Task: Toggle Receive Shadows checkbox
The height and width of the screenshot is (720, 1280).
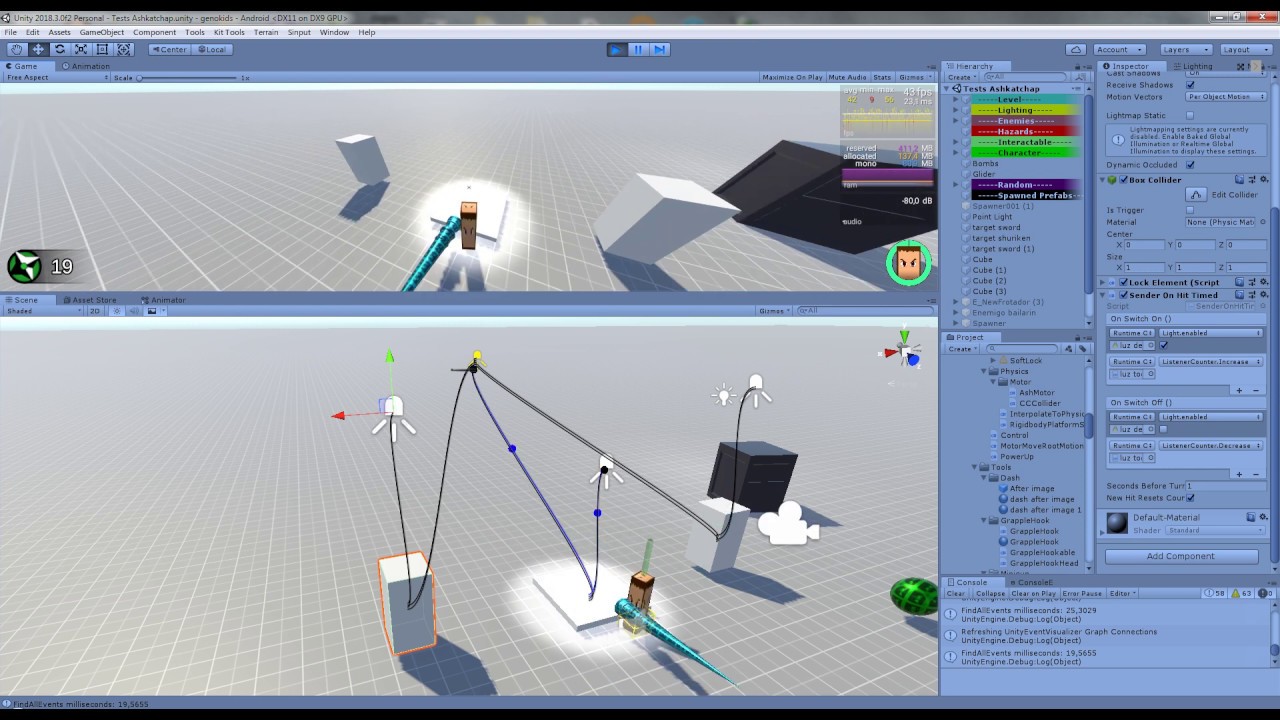Action: [1190, 85]
